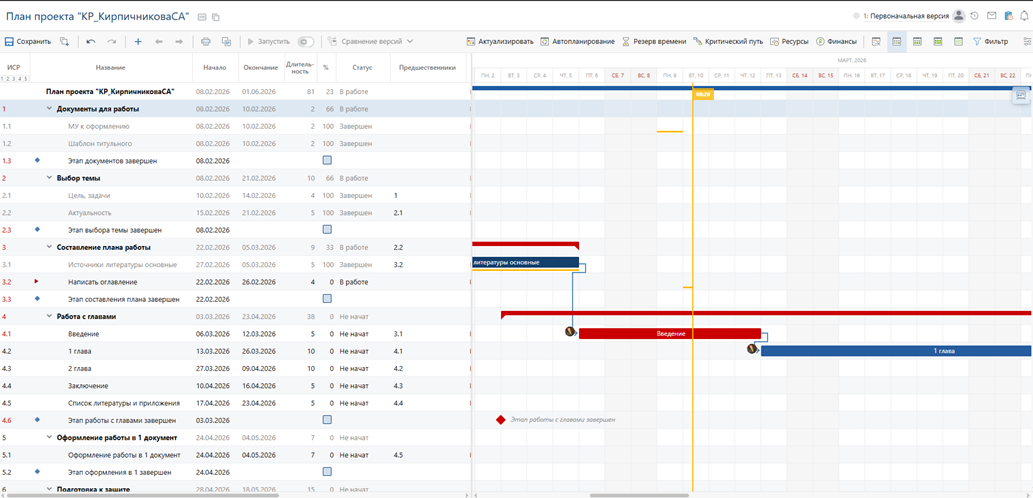Tick the checkbox for Этап документов завершен
The image size is (1033, 498).
pyautogui.click(x=326, y=160)
